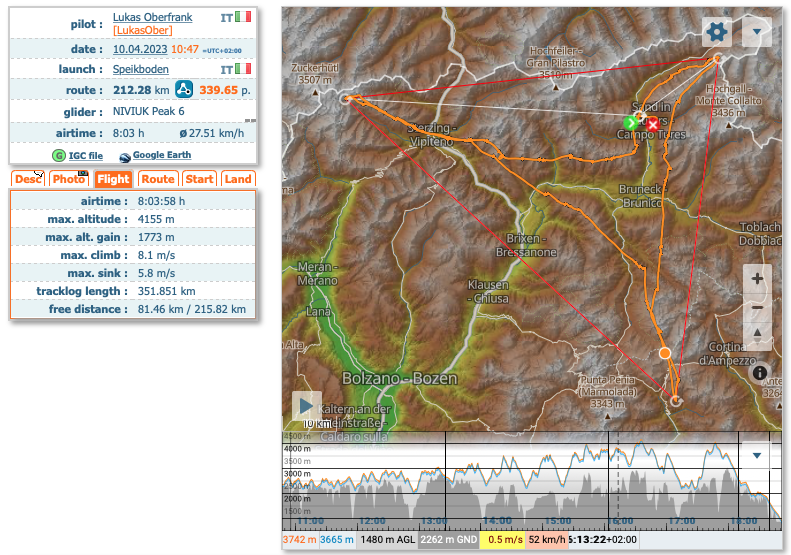Click the red landing marker on map
The image size is (791, 555).
pos(653,124)
